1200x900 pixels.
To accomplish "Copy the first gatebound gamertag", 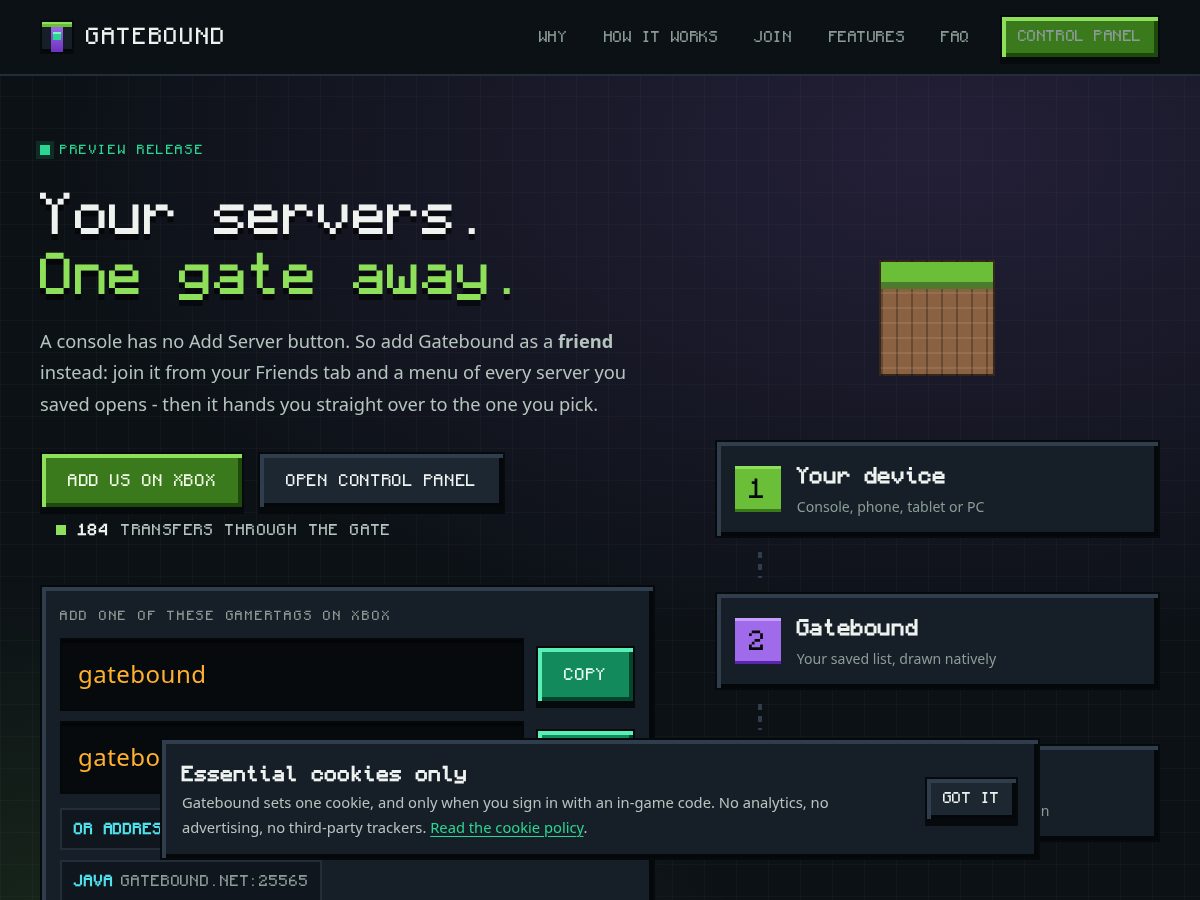I will [584, 675].
